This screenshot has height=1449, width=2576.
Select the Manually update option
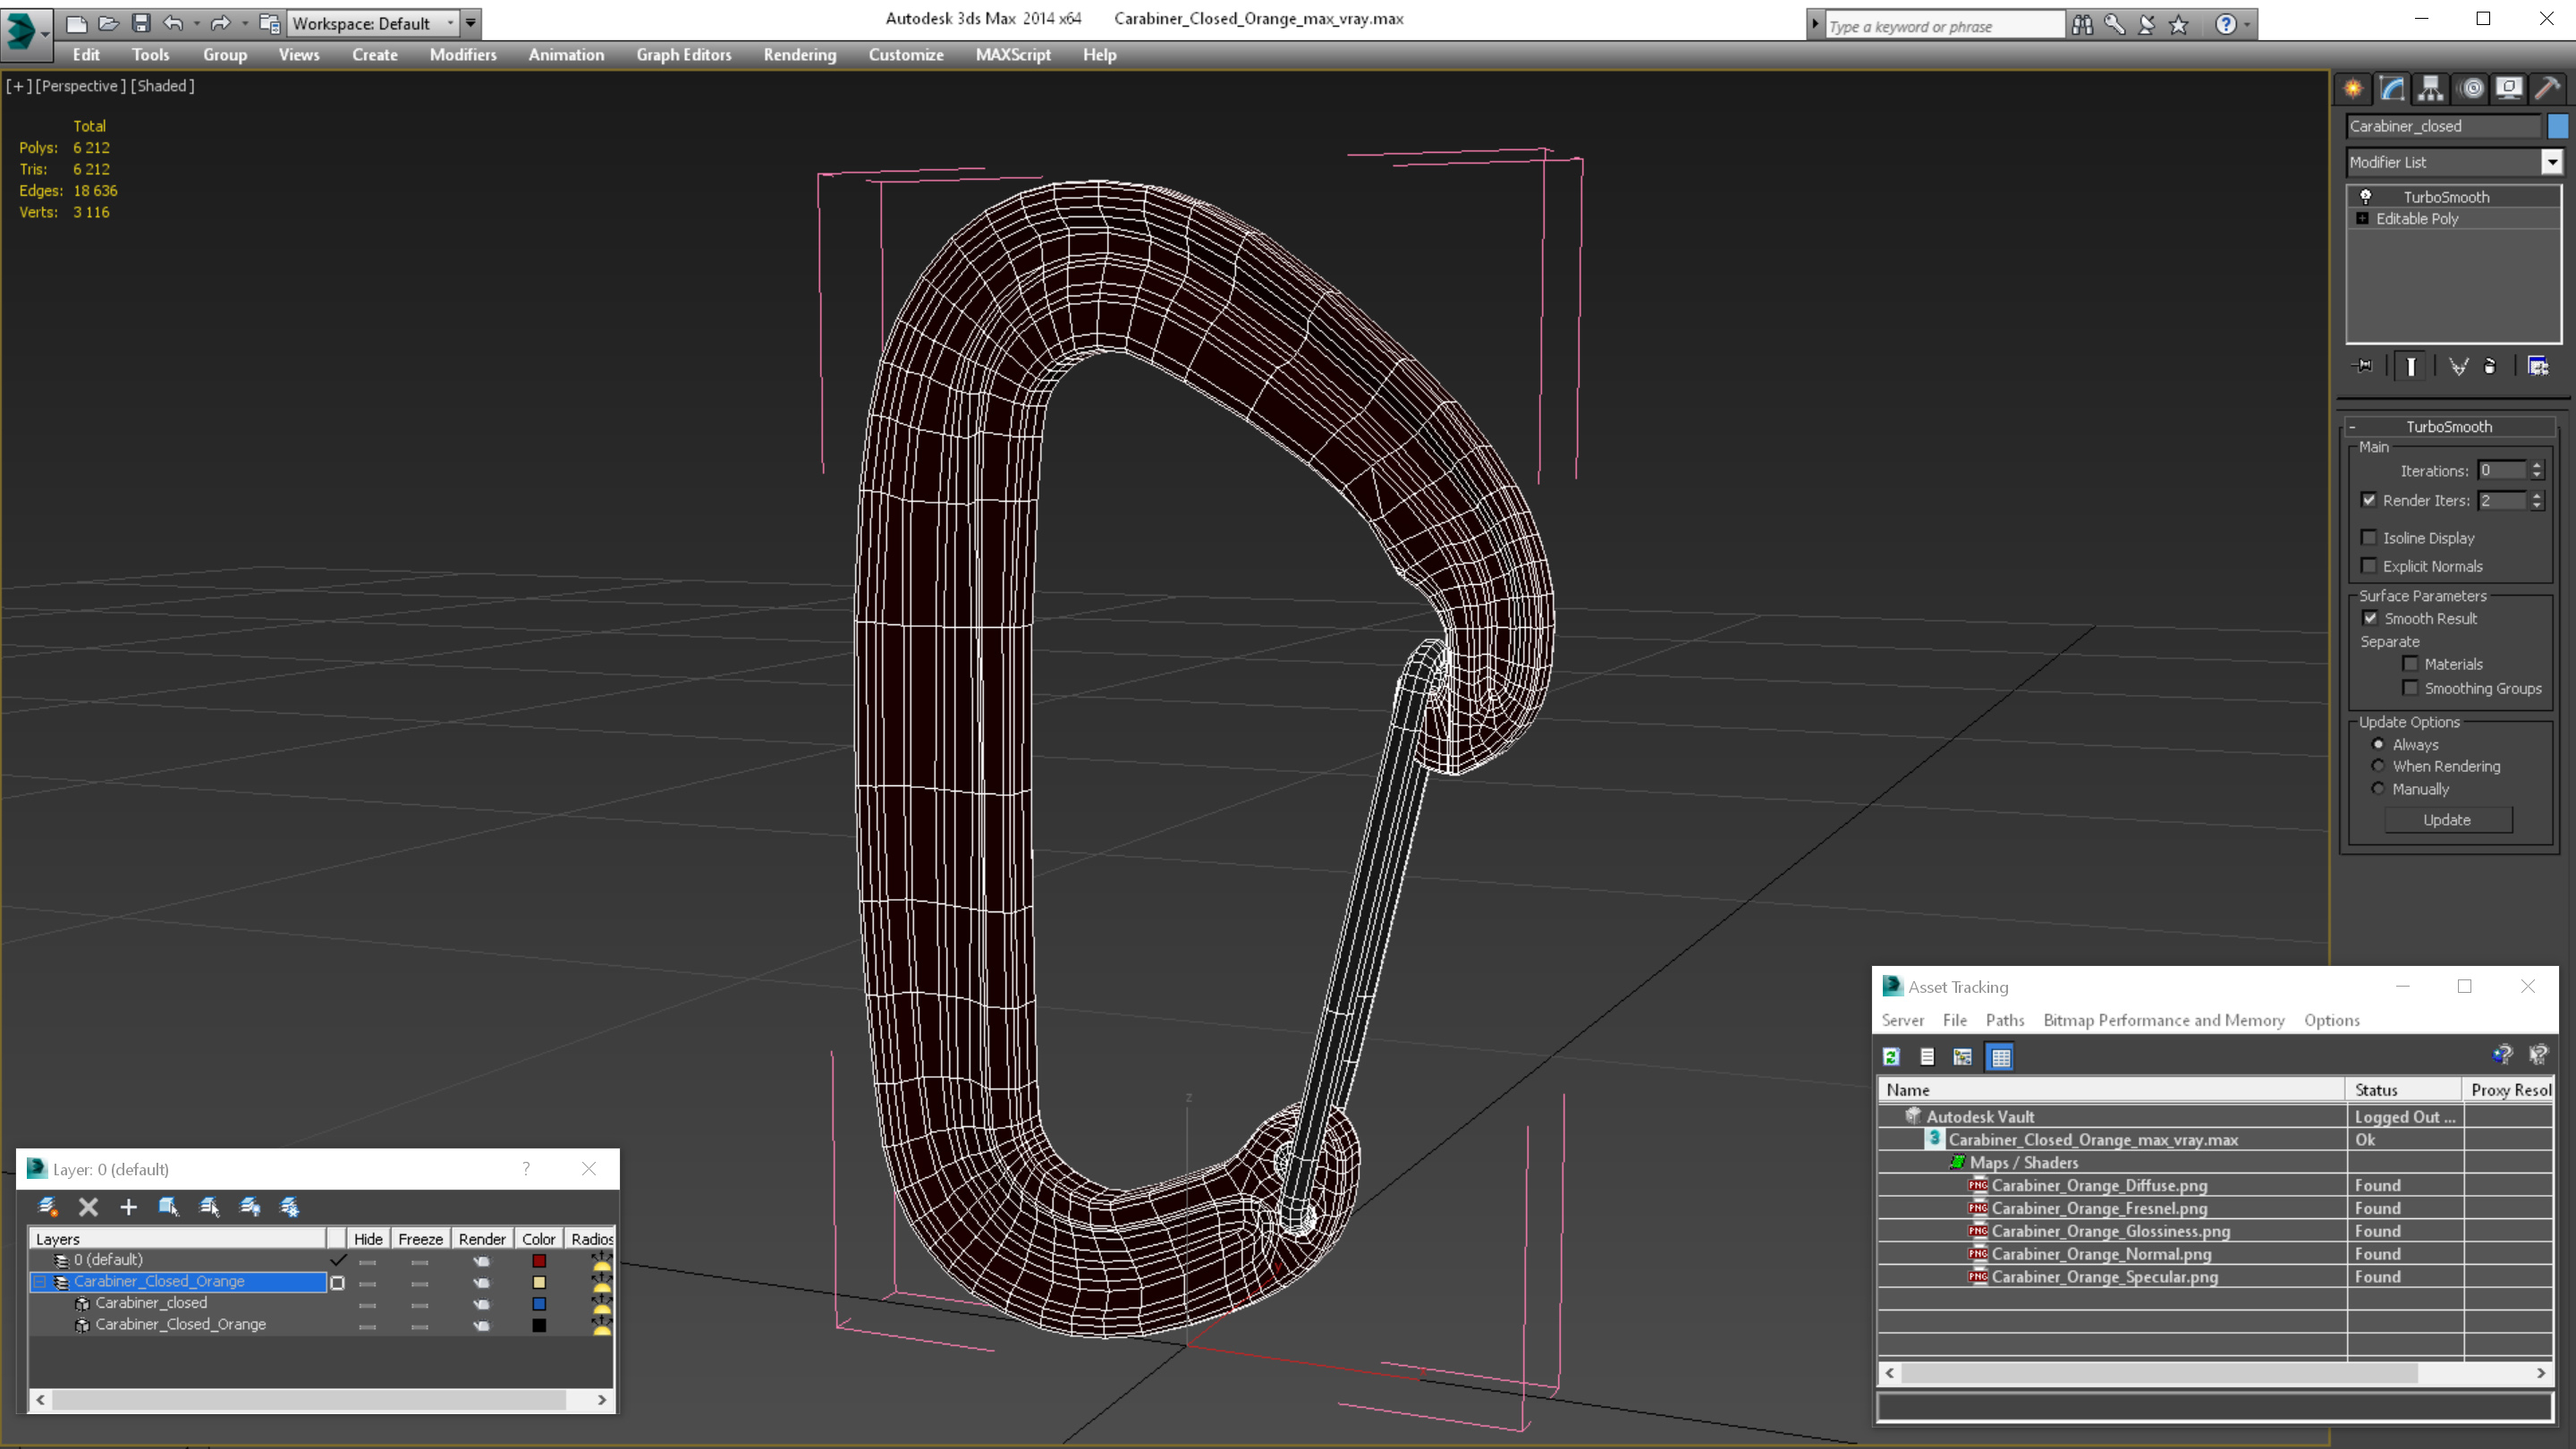pyautogui.click(x=2378, y=789)
